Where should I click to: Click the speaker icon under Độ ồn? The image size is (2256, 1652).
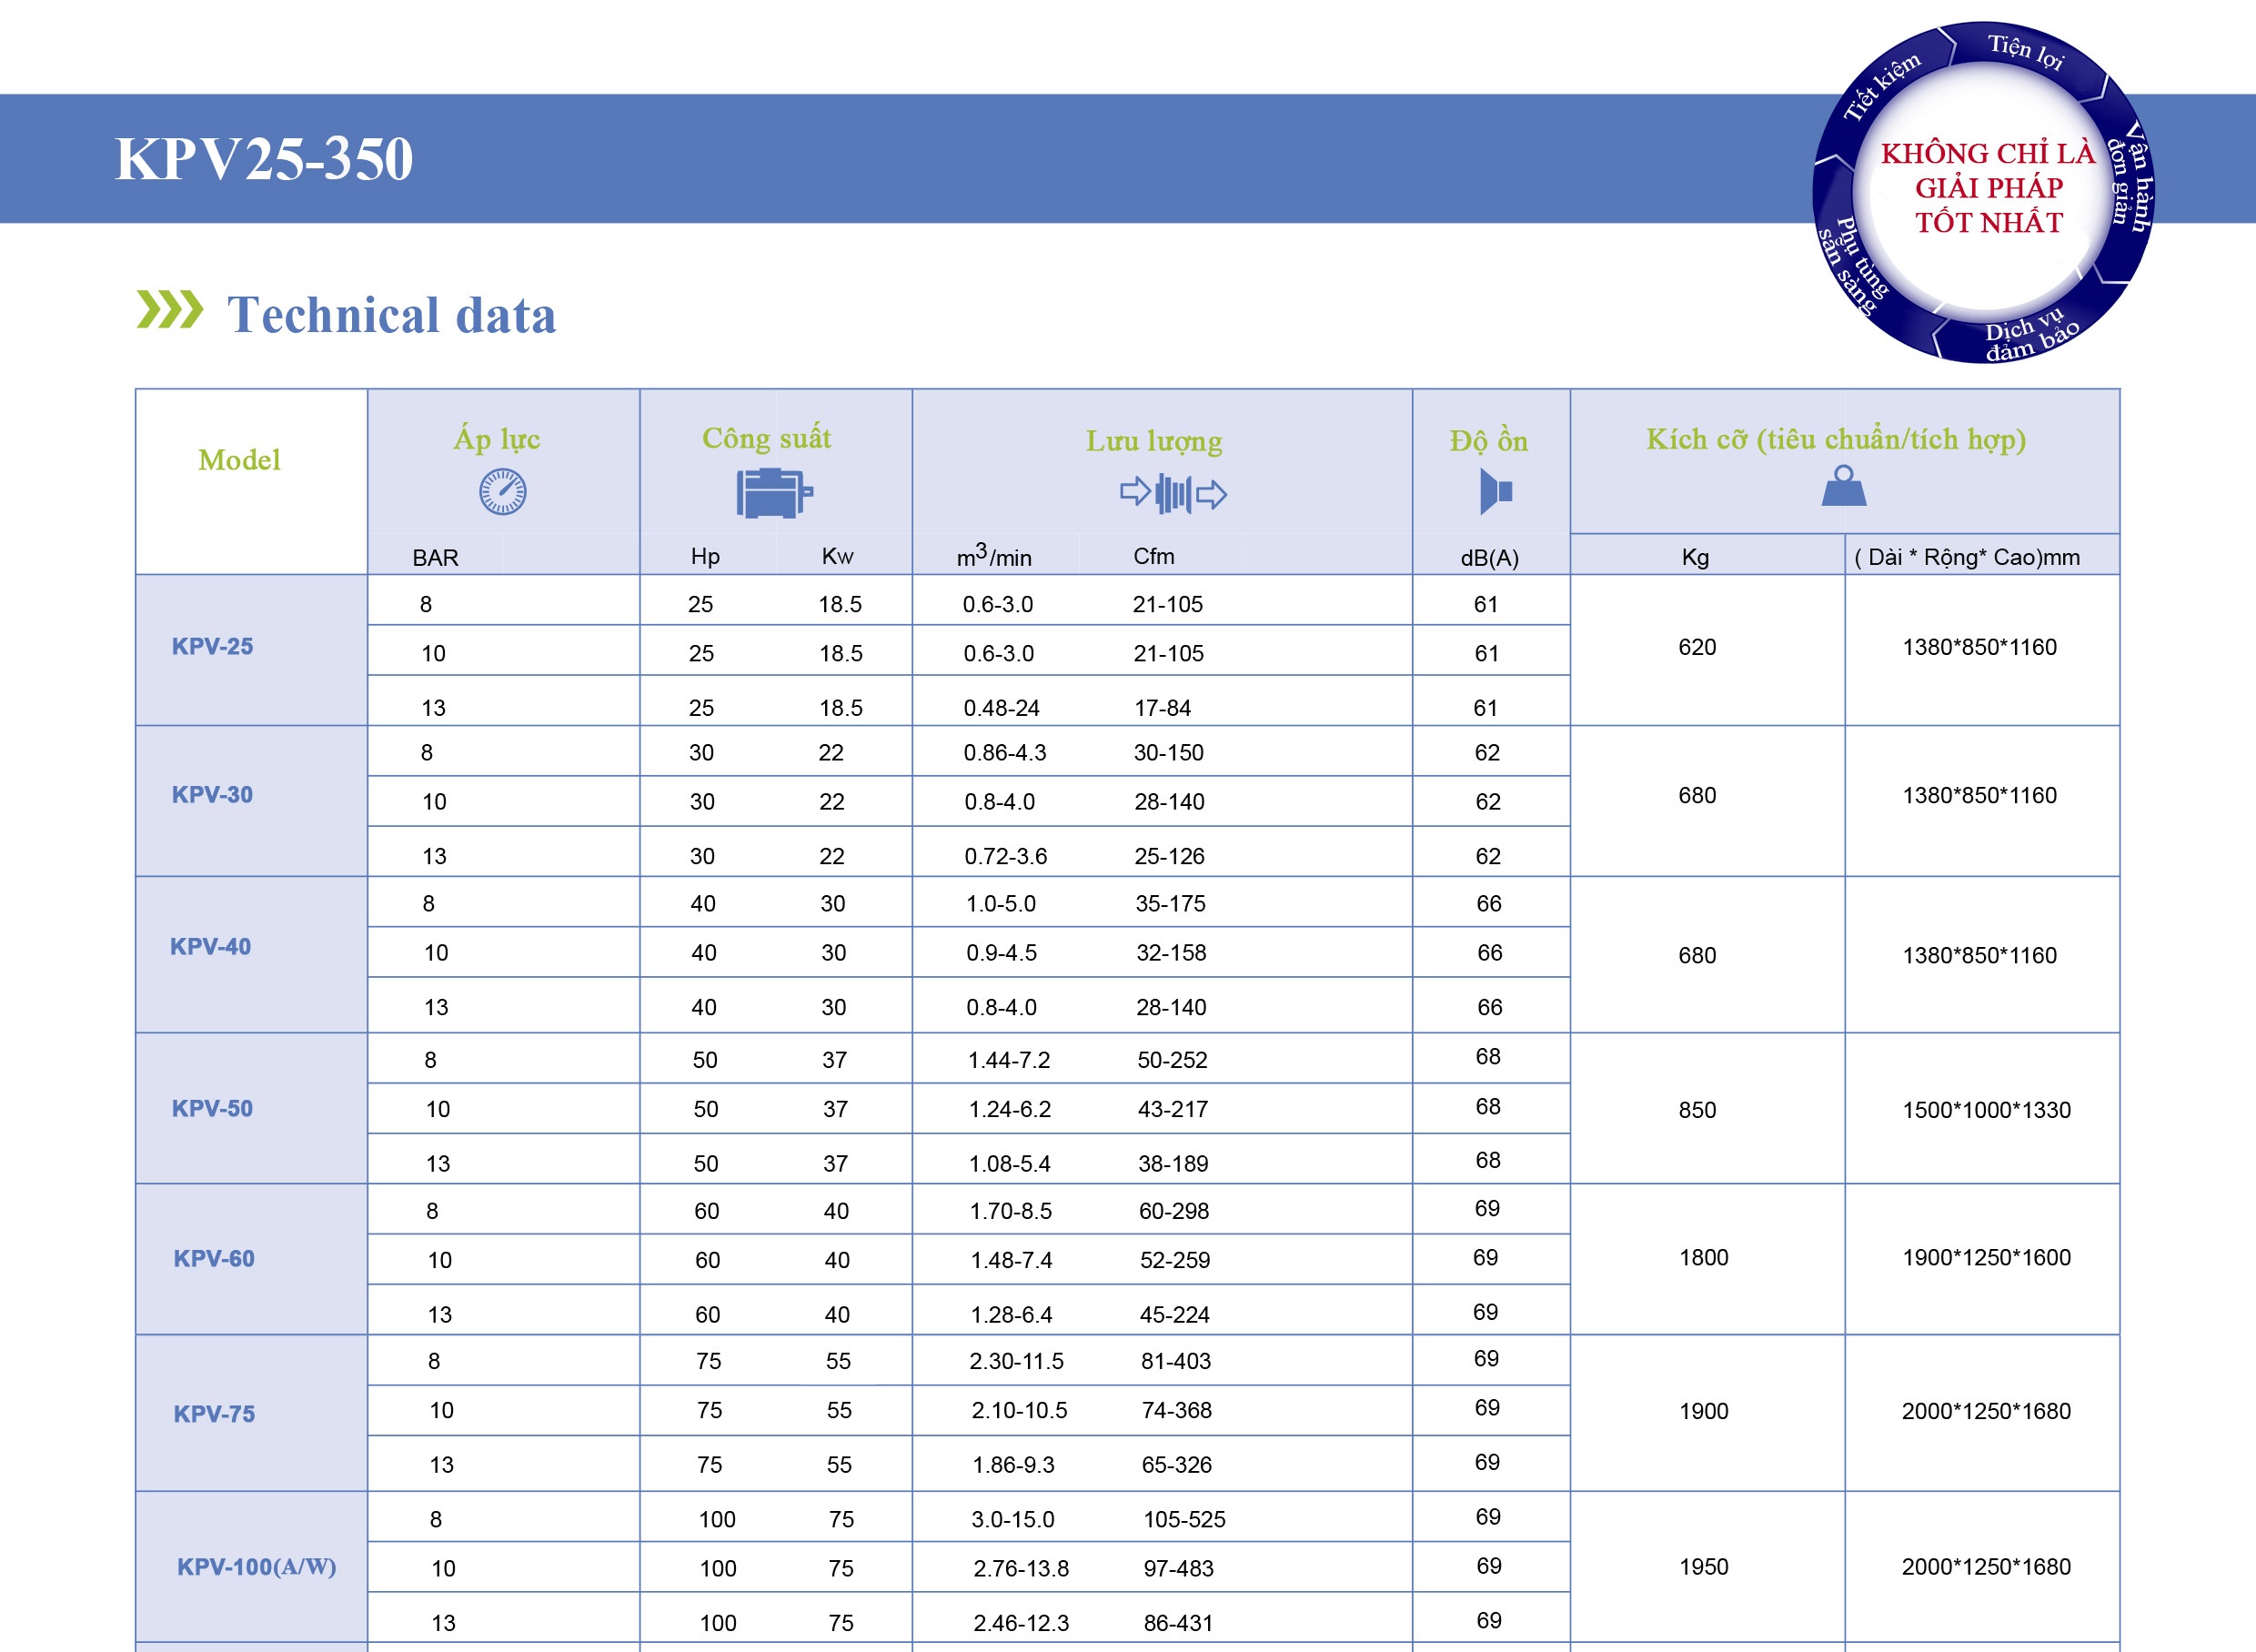(x=1495, y=492)
